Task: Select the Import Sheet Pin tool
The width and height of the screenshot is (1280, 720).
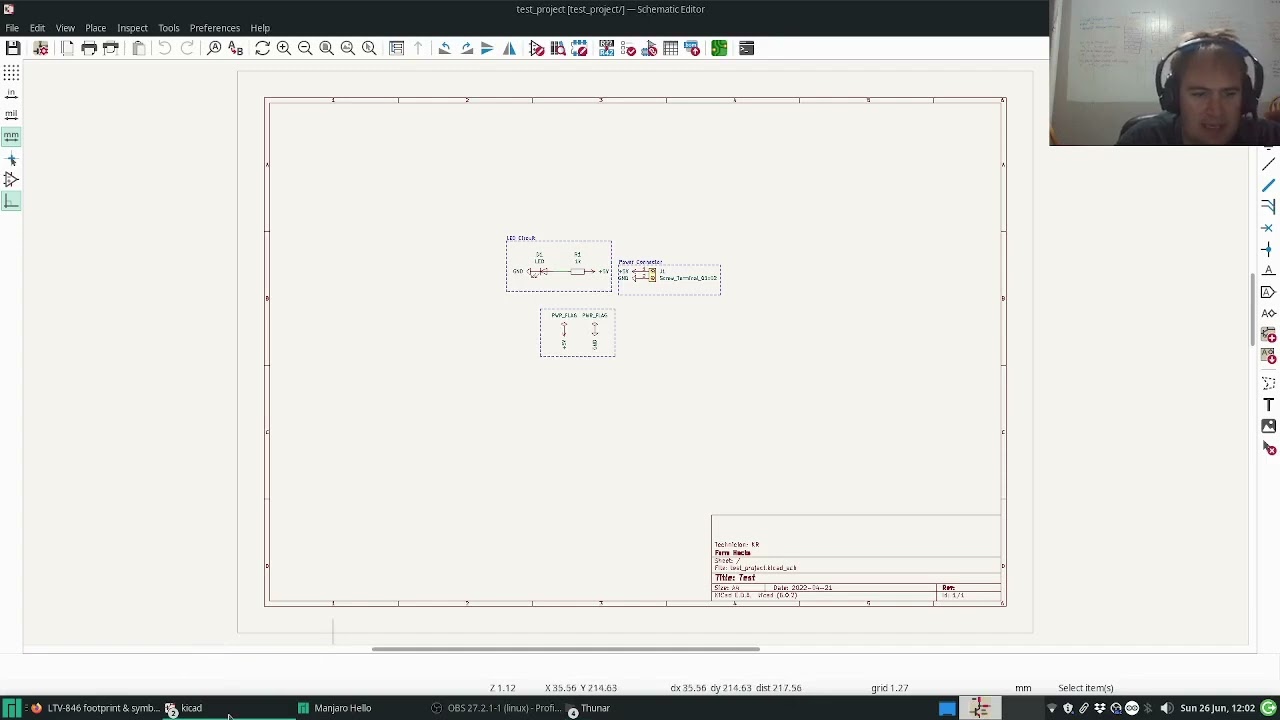Action: click(1268, 356)
